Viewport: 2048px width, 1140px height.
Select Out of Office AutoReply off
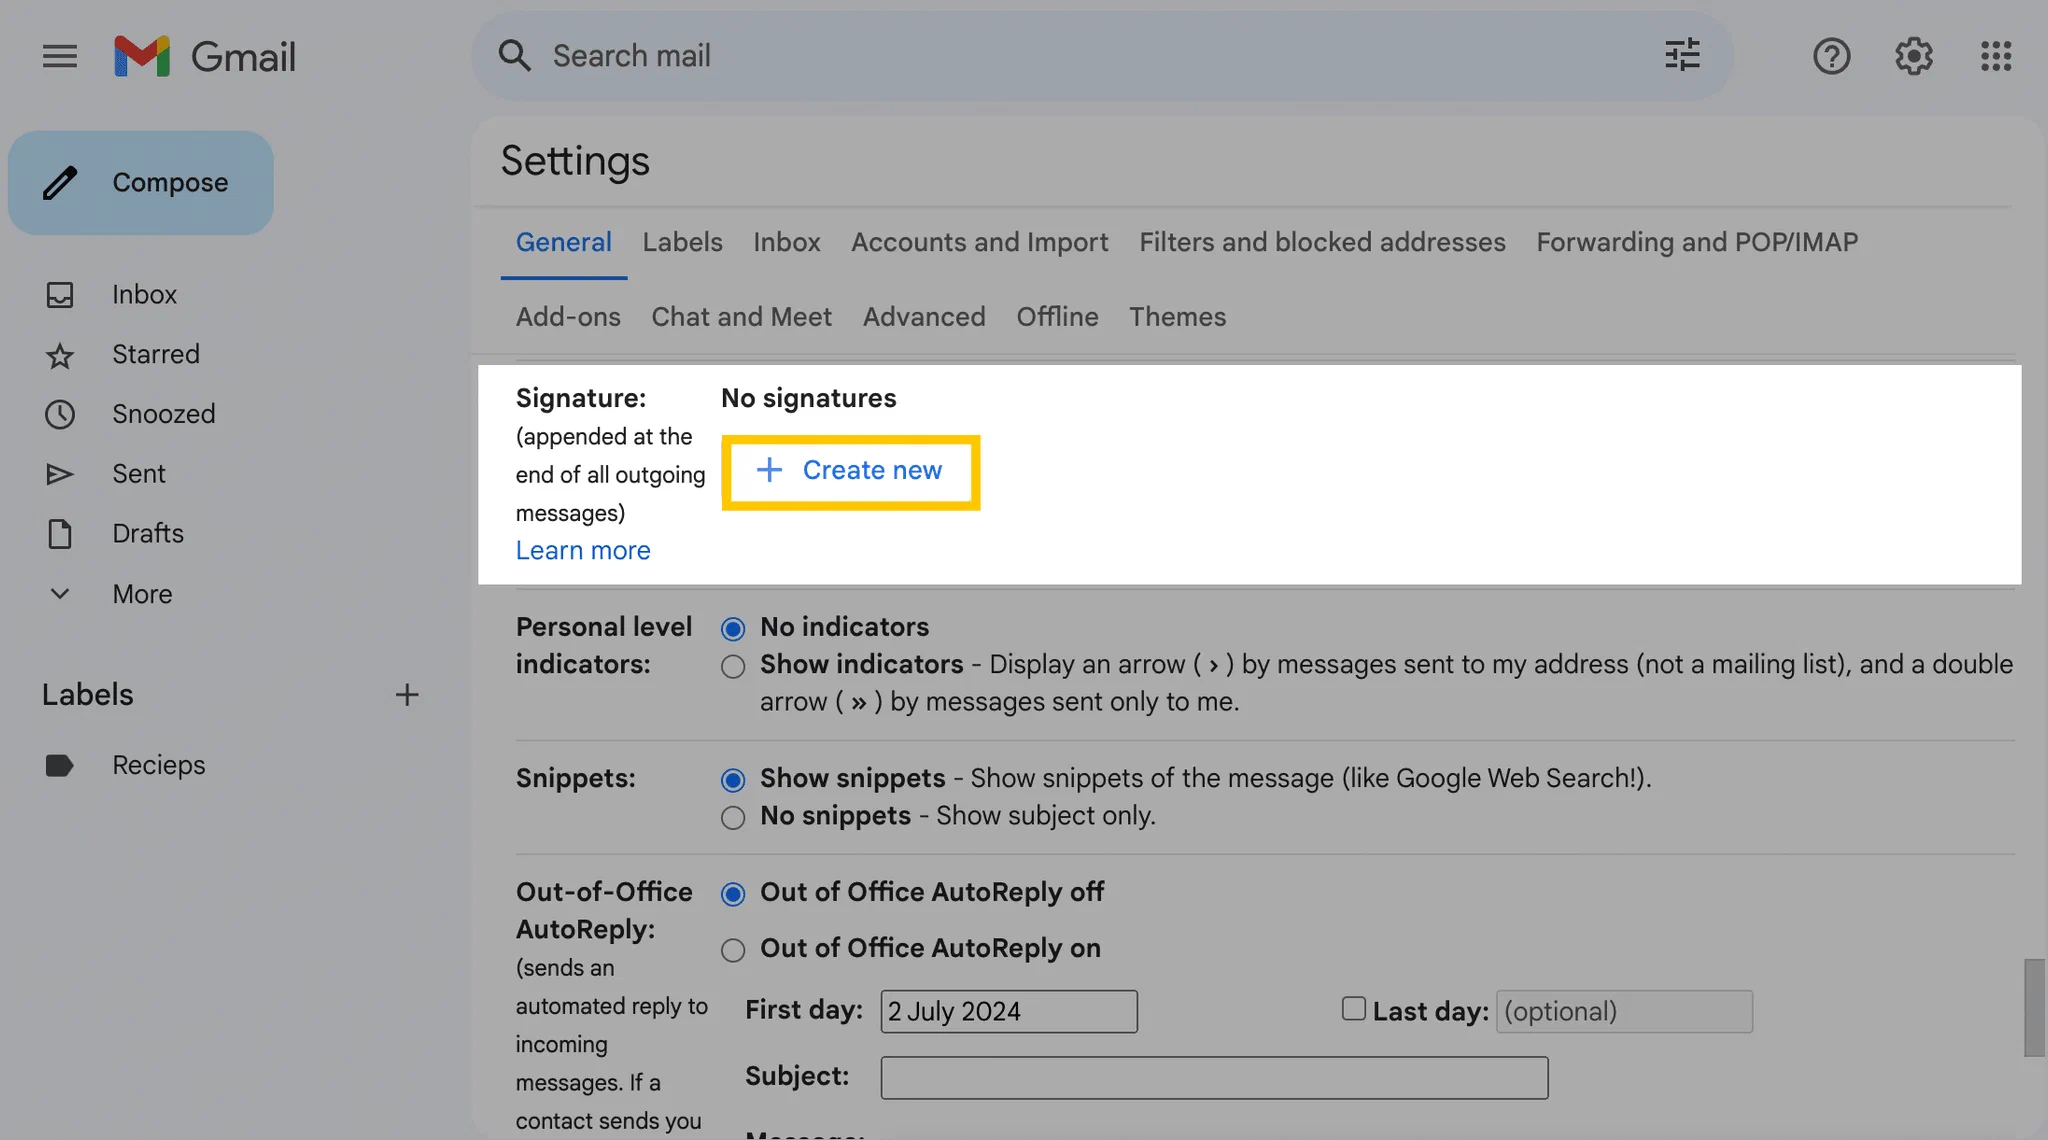[x=733, y=894]
